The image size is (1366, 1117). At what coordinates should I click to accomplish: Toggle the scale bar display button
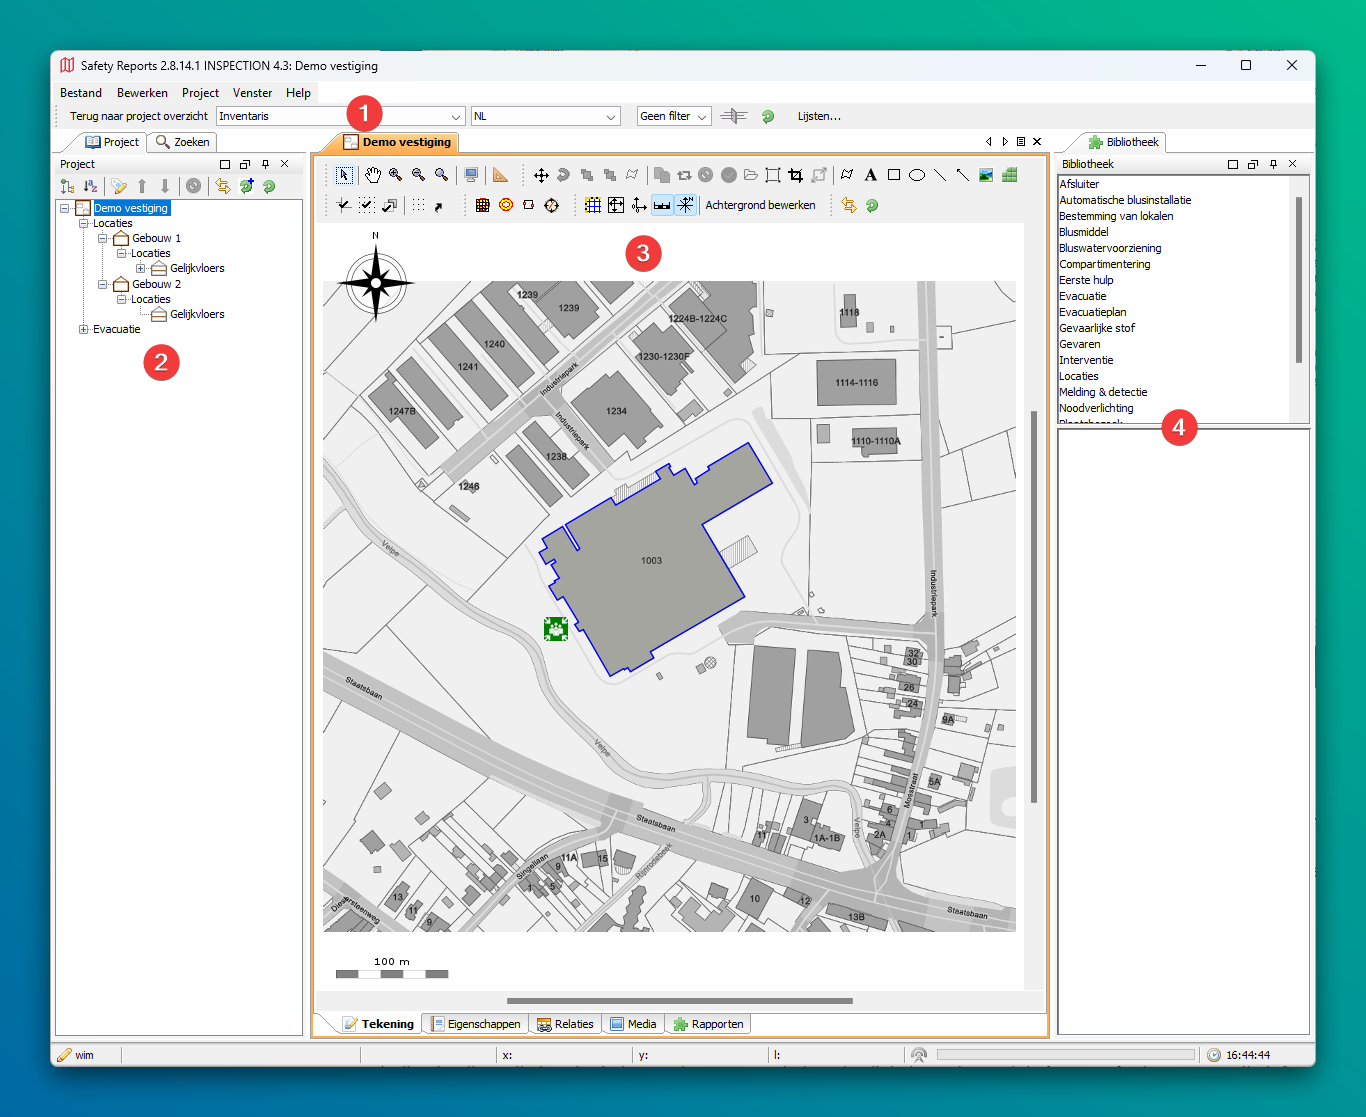(662, 205)
